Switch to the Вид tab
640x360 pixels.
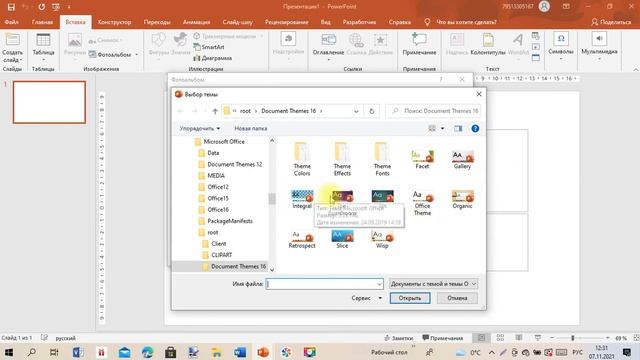click(x=325, y=22)
